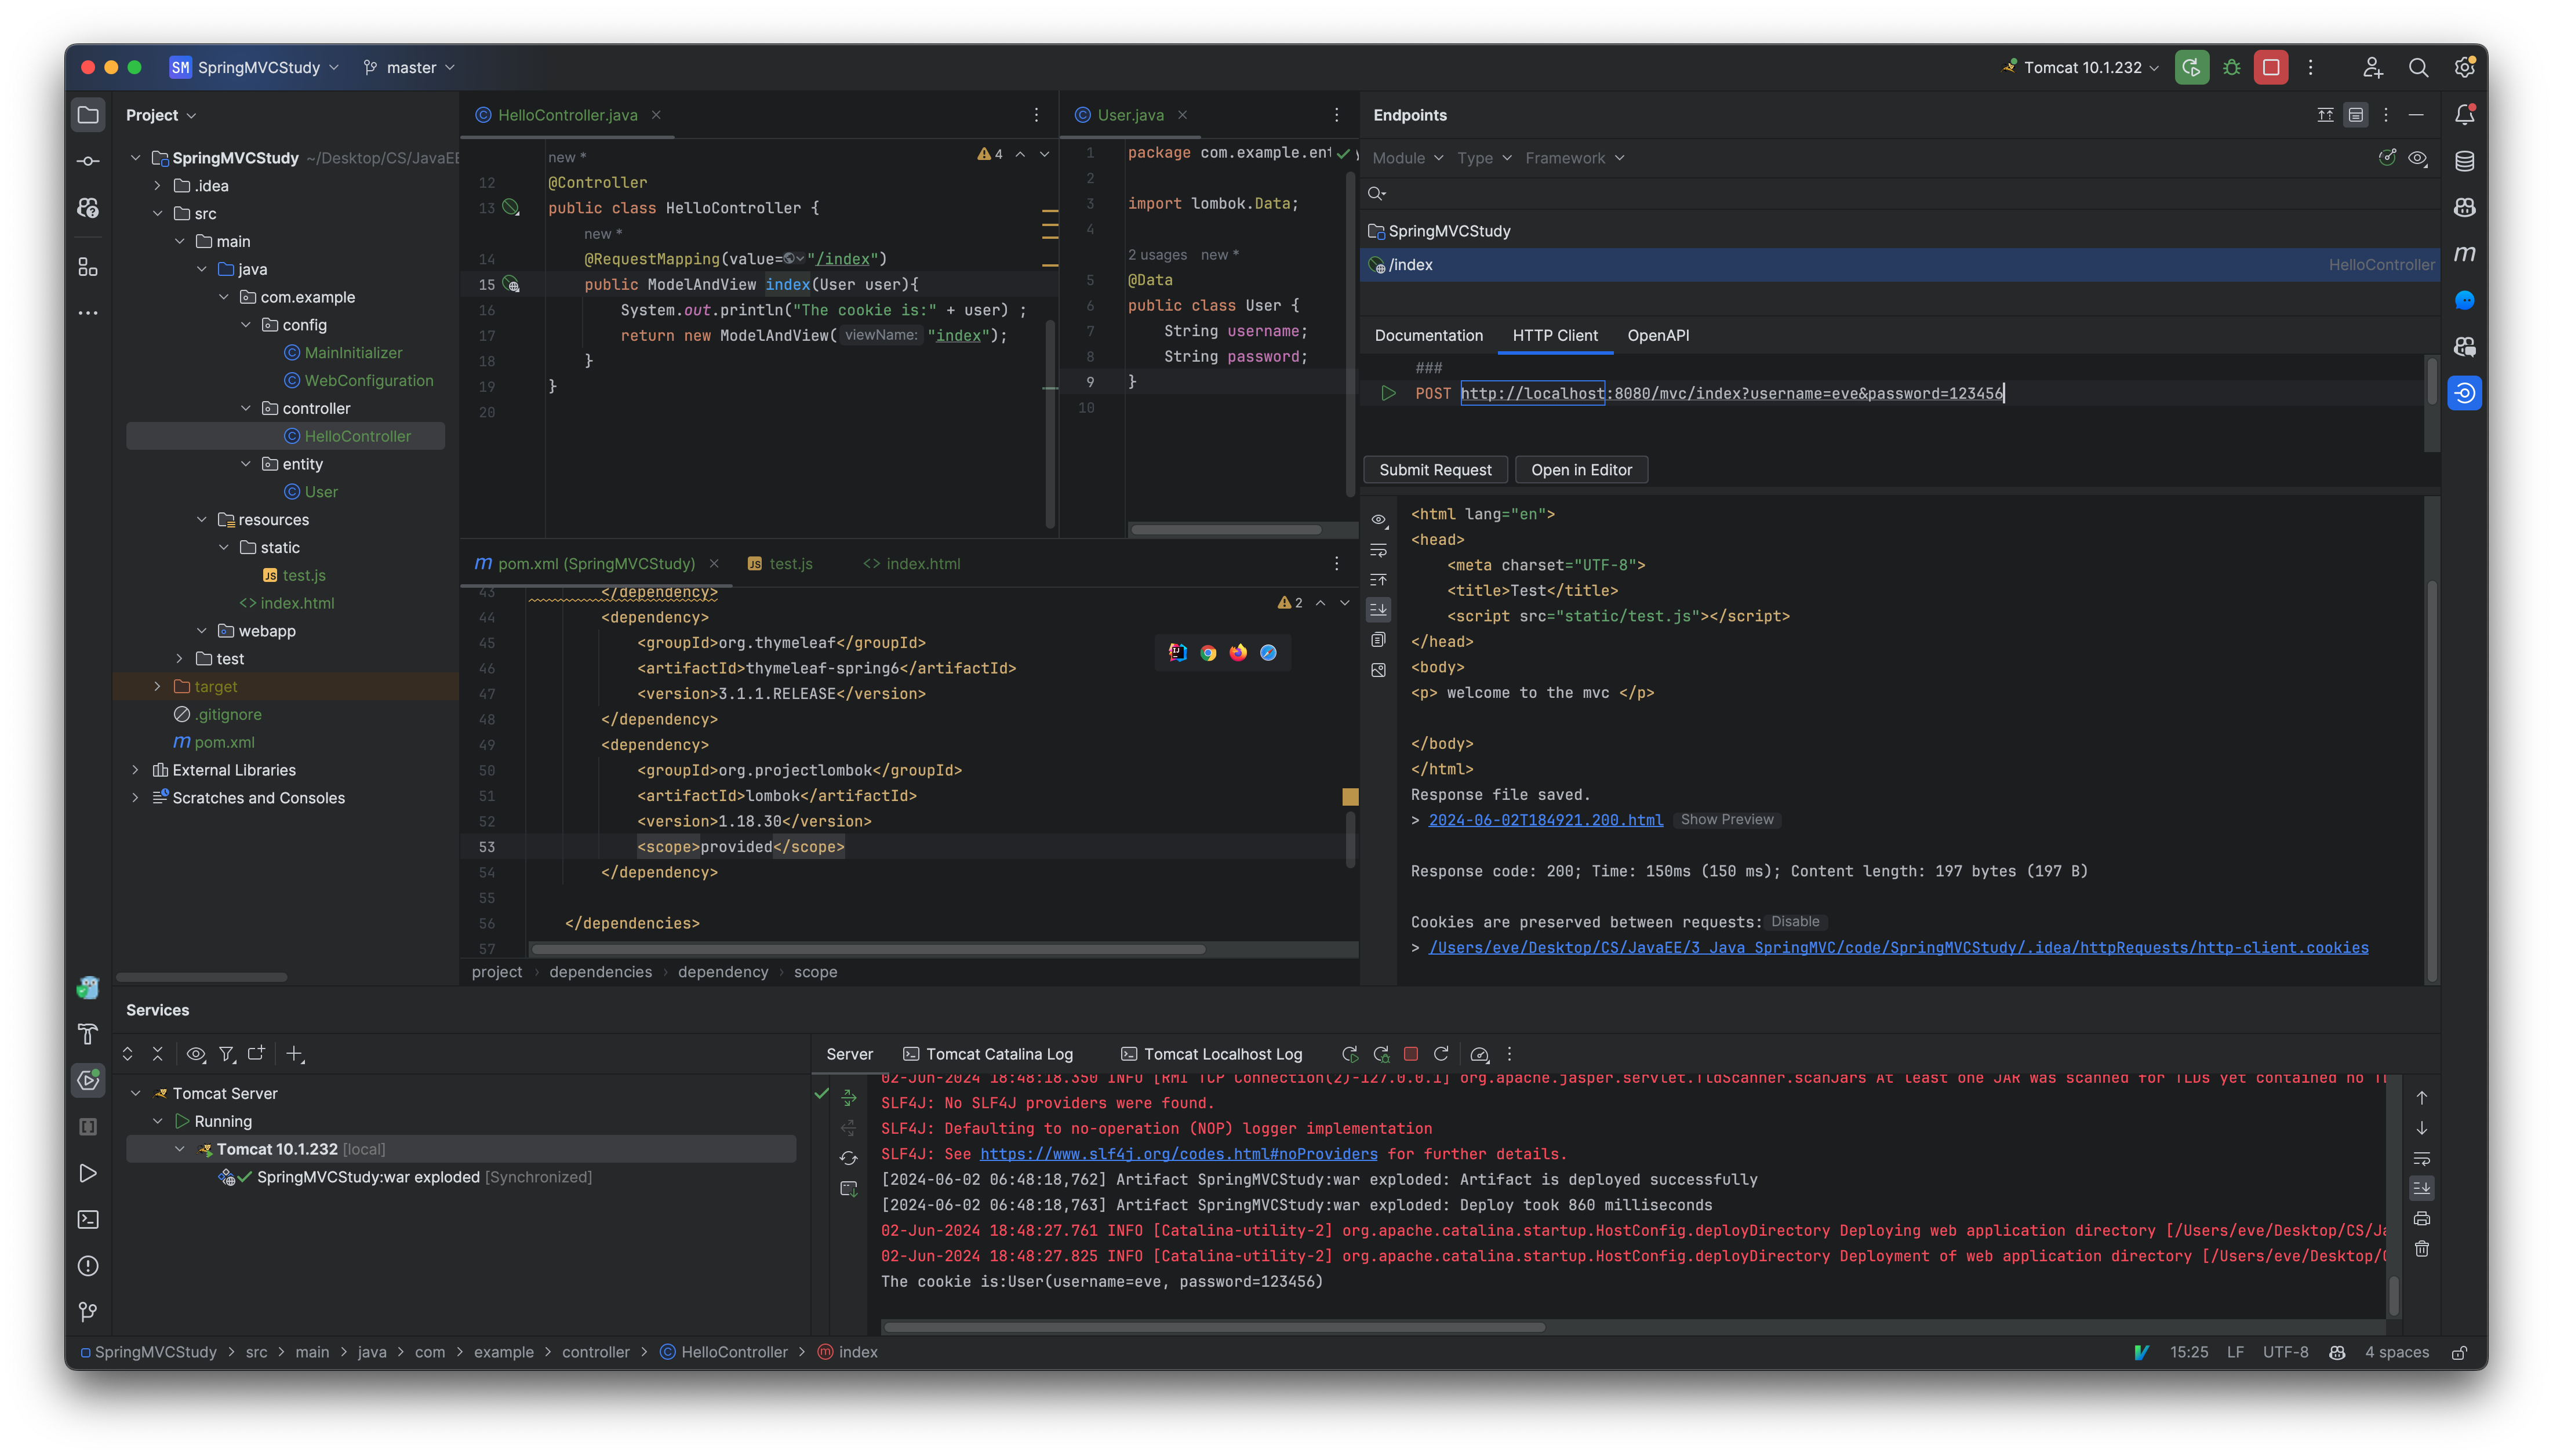The height and width of the screenshot is (1456, 2553).
Task: Open the saved response 2024-06-02T184921.200.html link
Action: (1545, 820)
